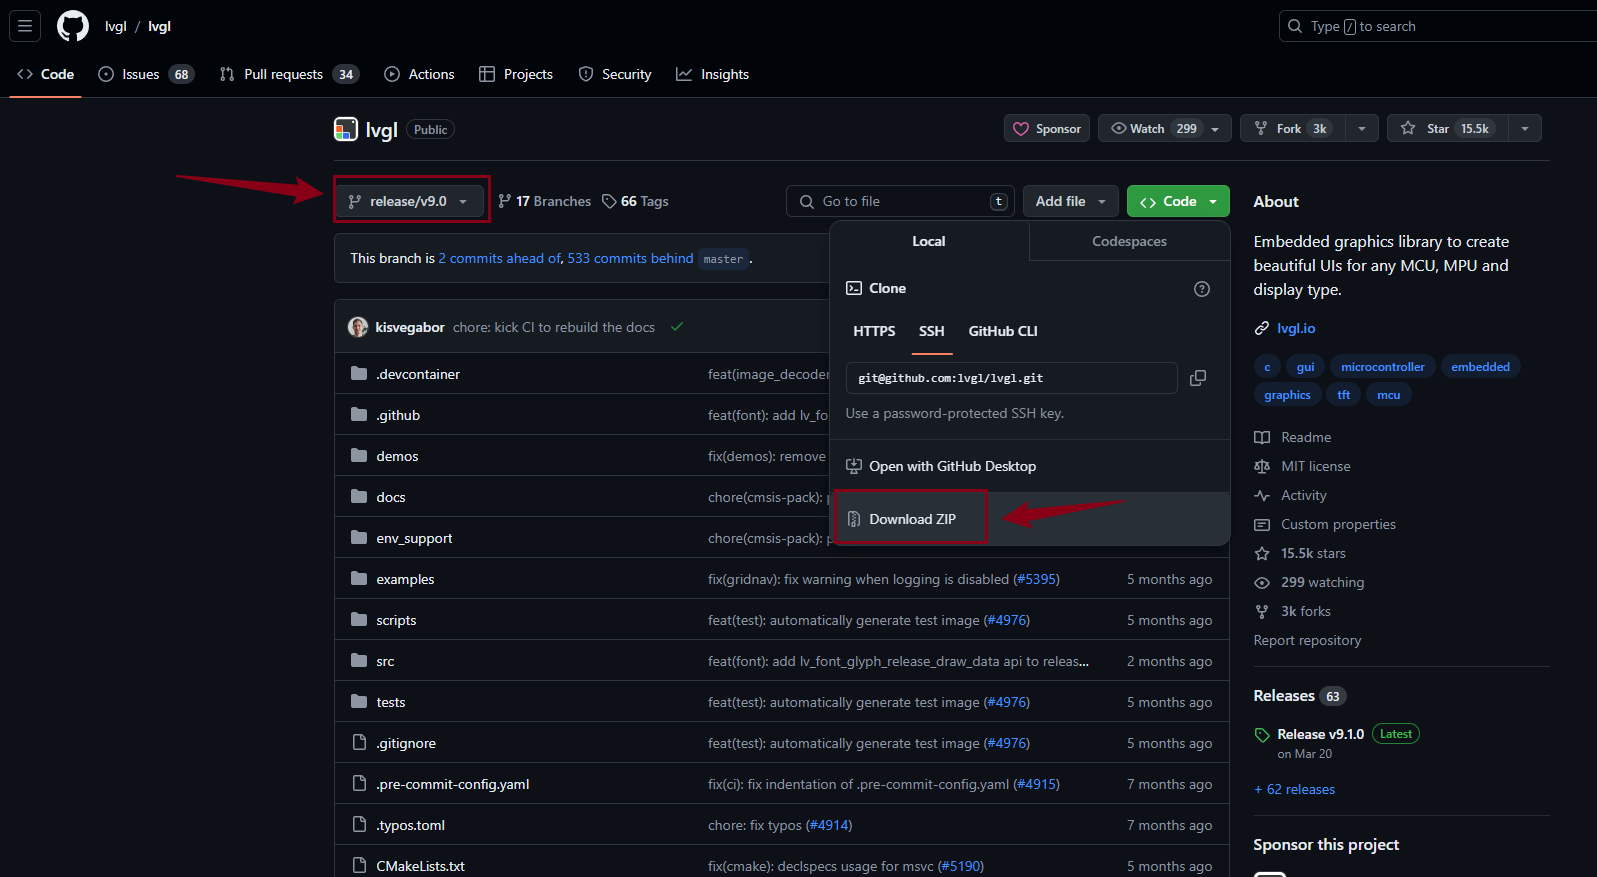View the commit check status checkmark
This screenshot has width=1597, height=877.
[677, 327]
